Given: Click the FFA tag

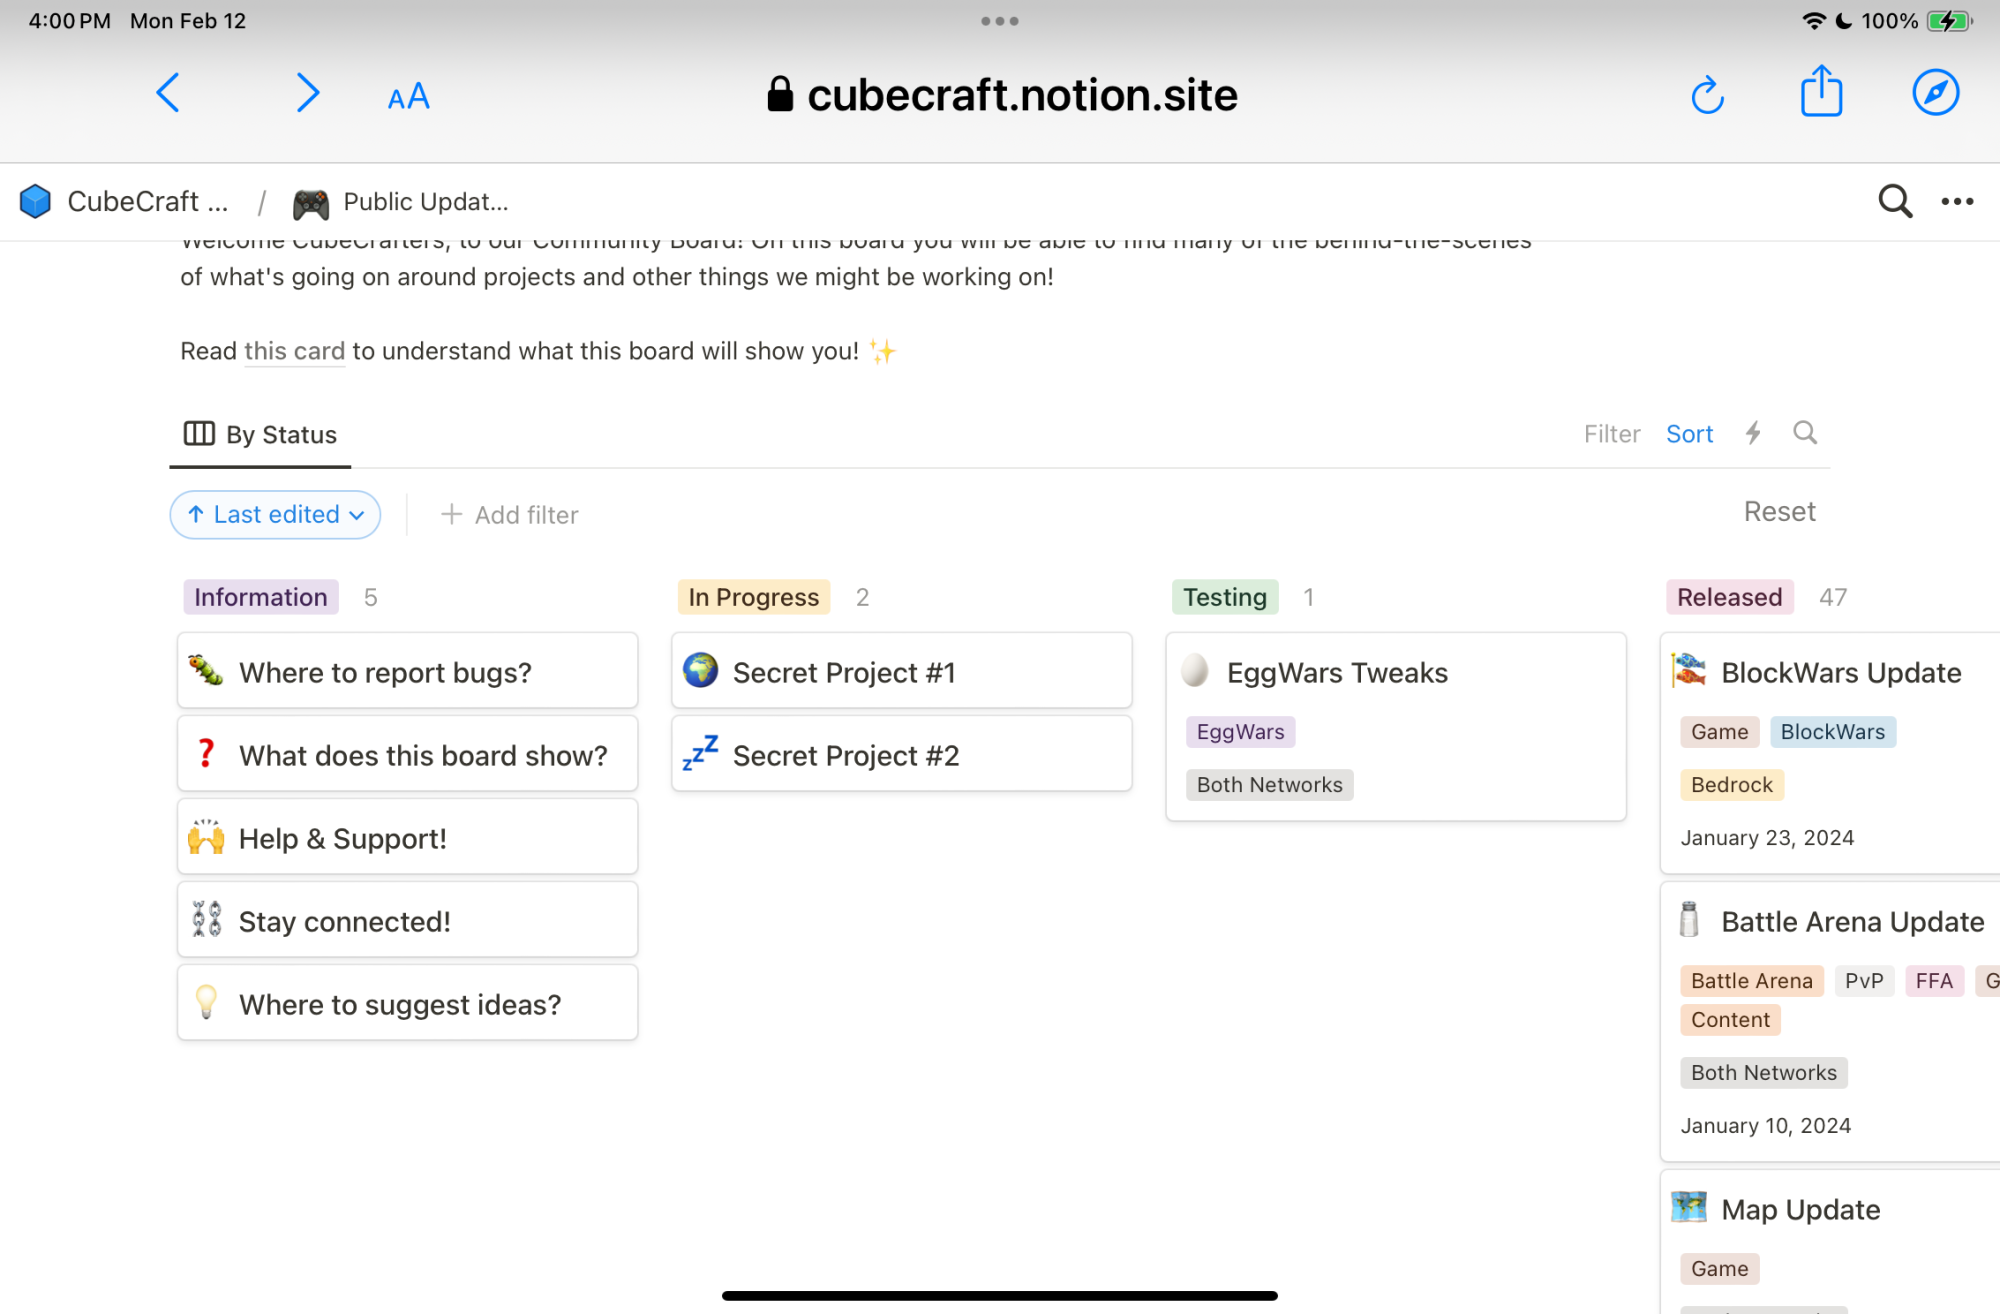Looking at the screenshot, I should (1934, 981).
